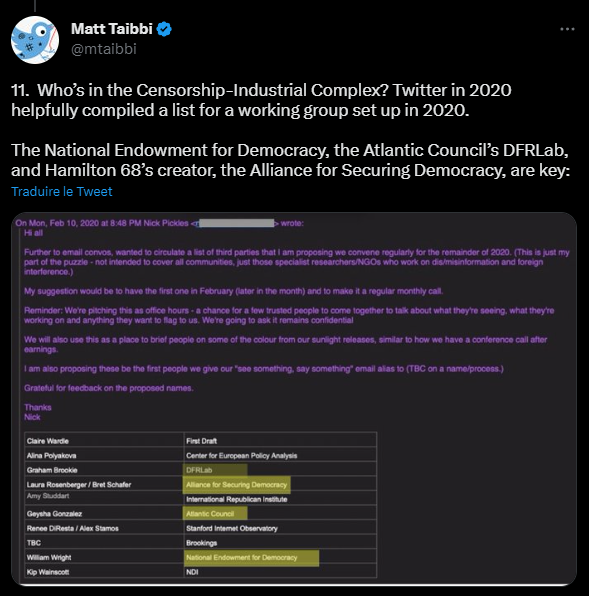Click Traduire le Tweet link
Image resolution: width=589 pixels, height=596 pixels.
[x=62, y=192]
